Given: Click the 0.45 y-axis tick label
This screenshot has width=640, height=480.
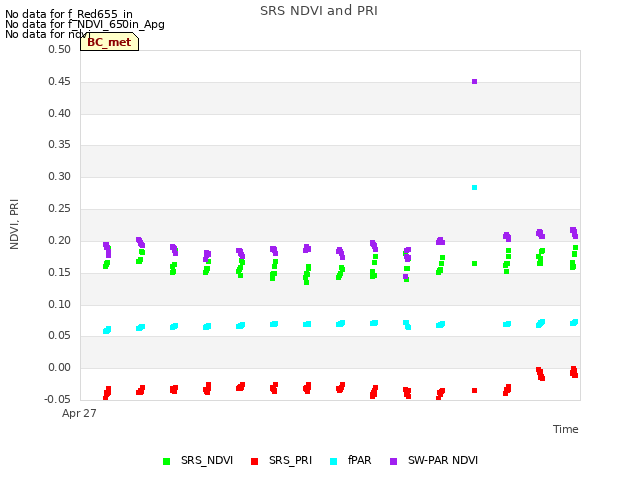Looking at the screenshot, I should (x=59, y=81).
